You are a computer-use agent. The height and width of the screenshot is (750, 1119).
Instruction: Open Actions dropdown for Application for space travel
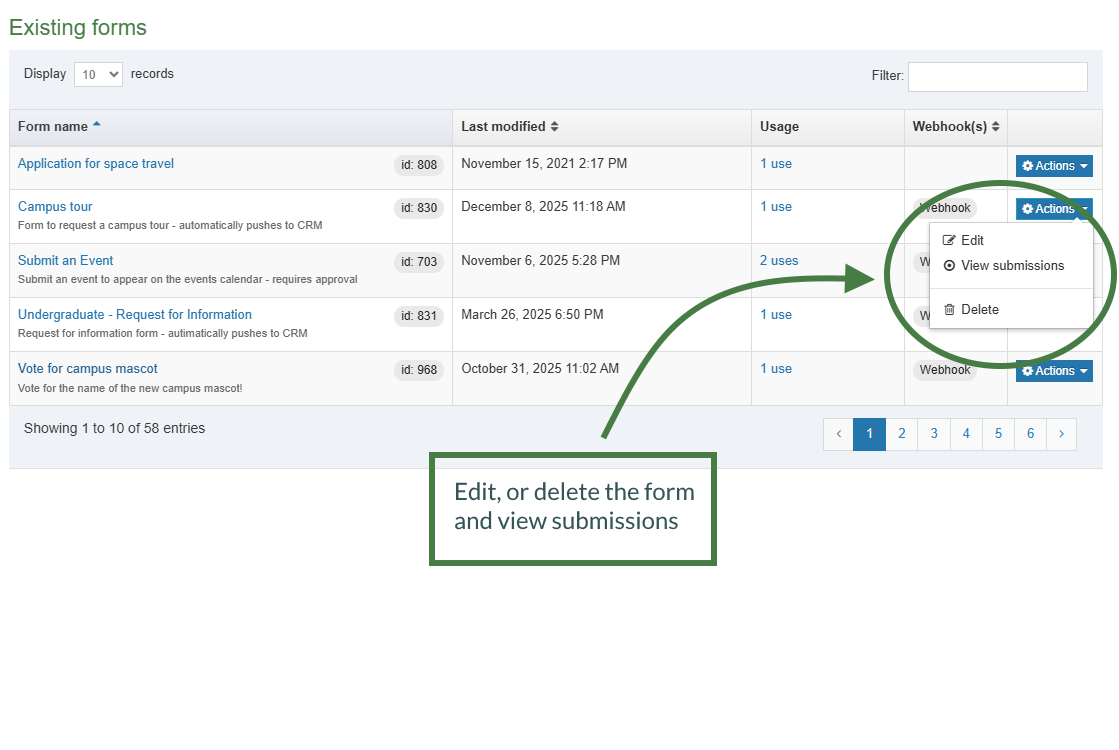tap(1054, 166)
